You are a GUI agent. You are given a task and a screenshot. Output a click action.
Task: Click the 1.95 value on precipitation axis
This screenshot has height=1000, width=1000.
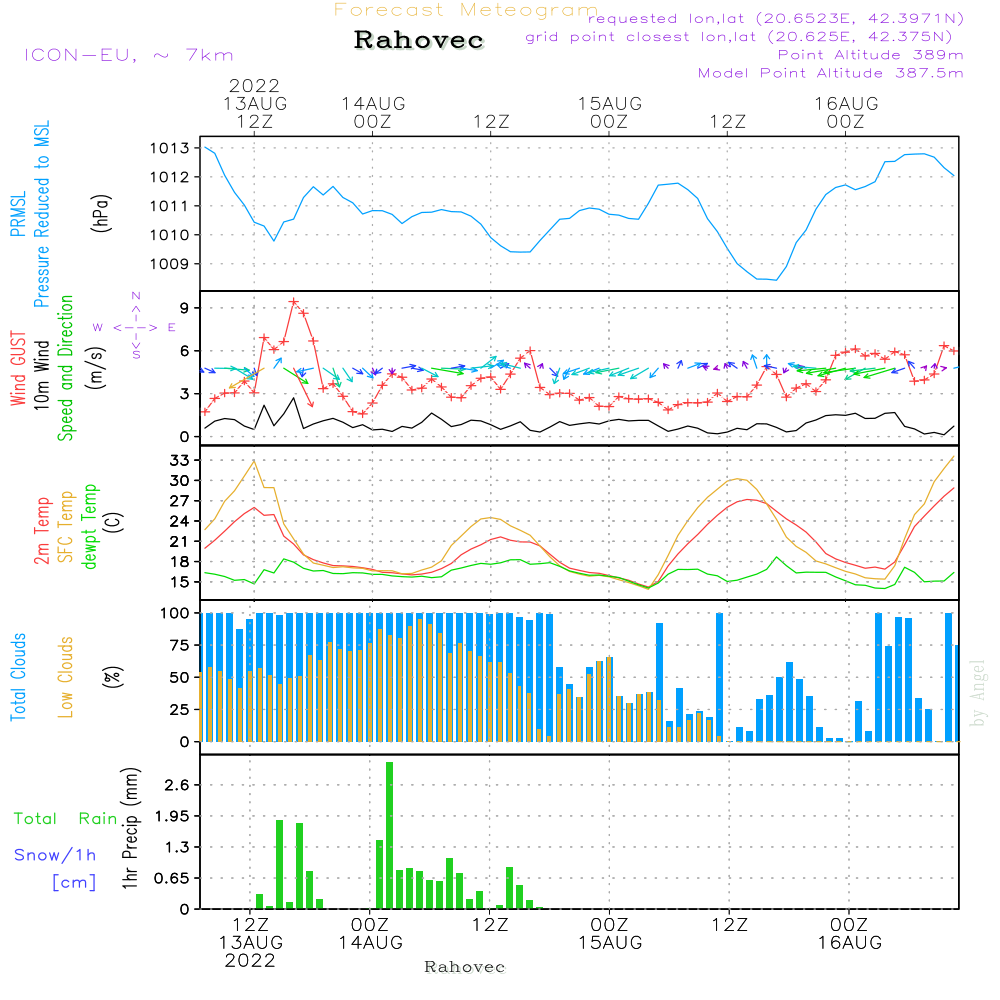pyautogui.click(x=172, y=816)
